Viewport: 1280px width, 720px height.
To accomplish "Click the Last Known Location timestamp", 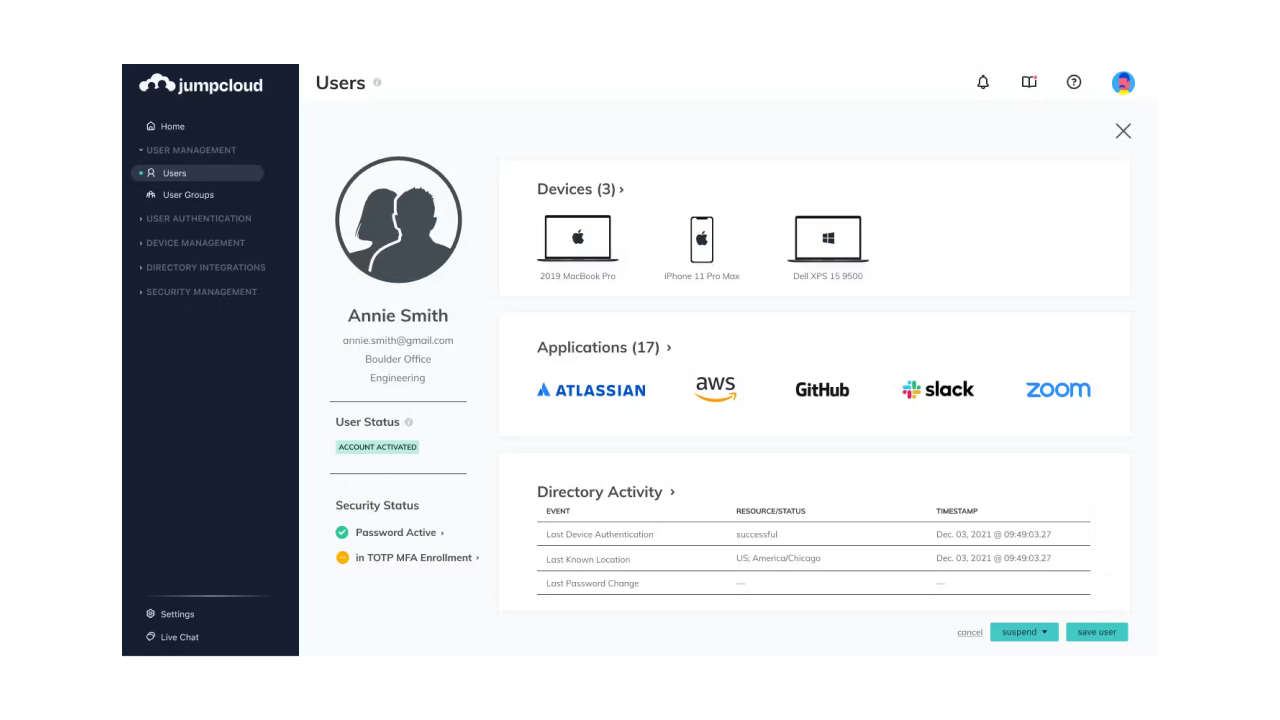I will 994,559.
